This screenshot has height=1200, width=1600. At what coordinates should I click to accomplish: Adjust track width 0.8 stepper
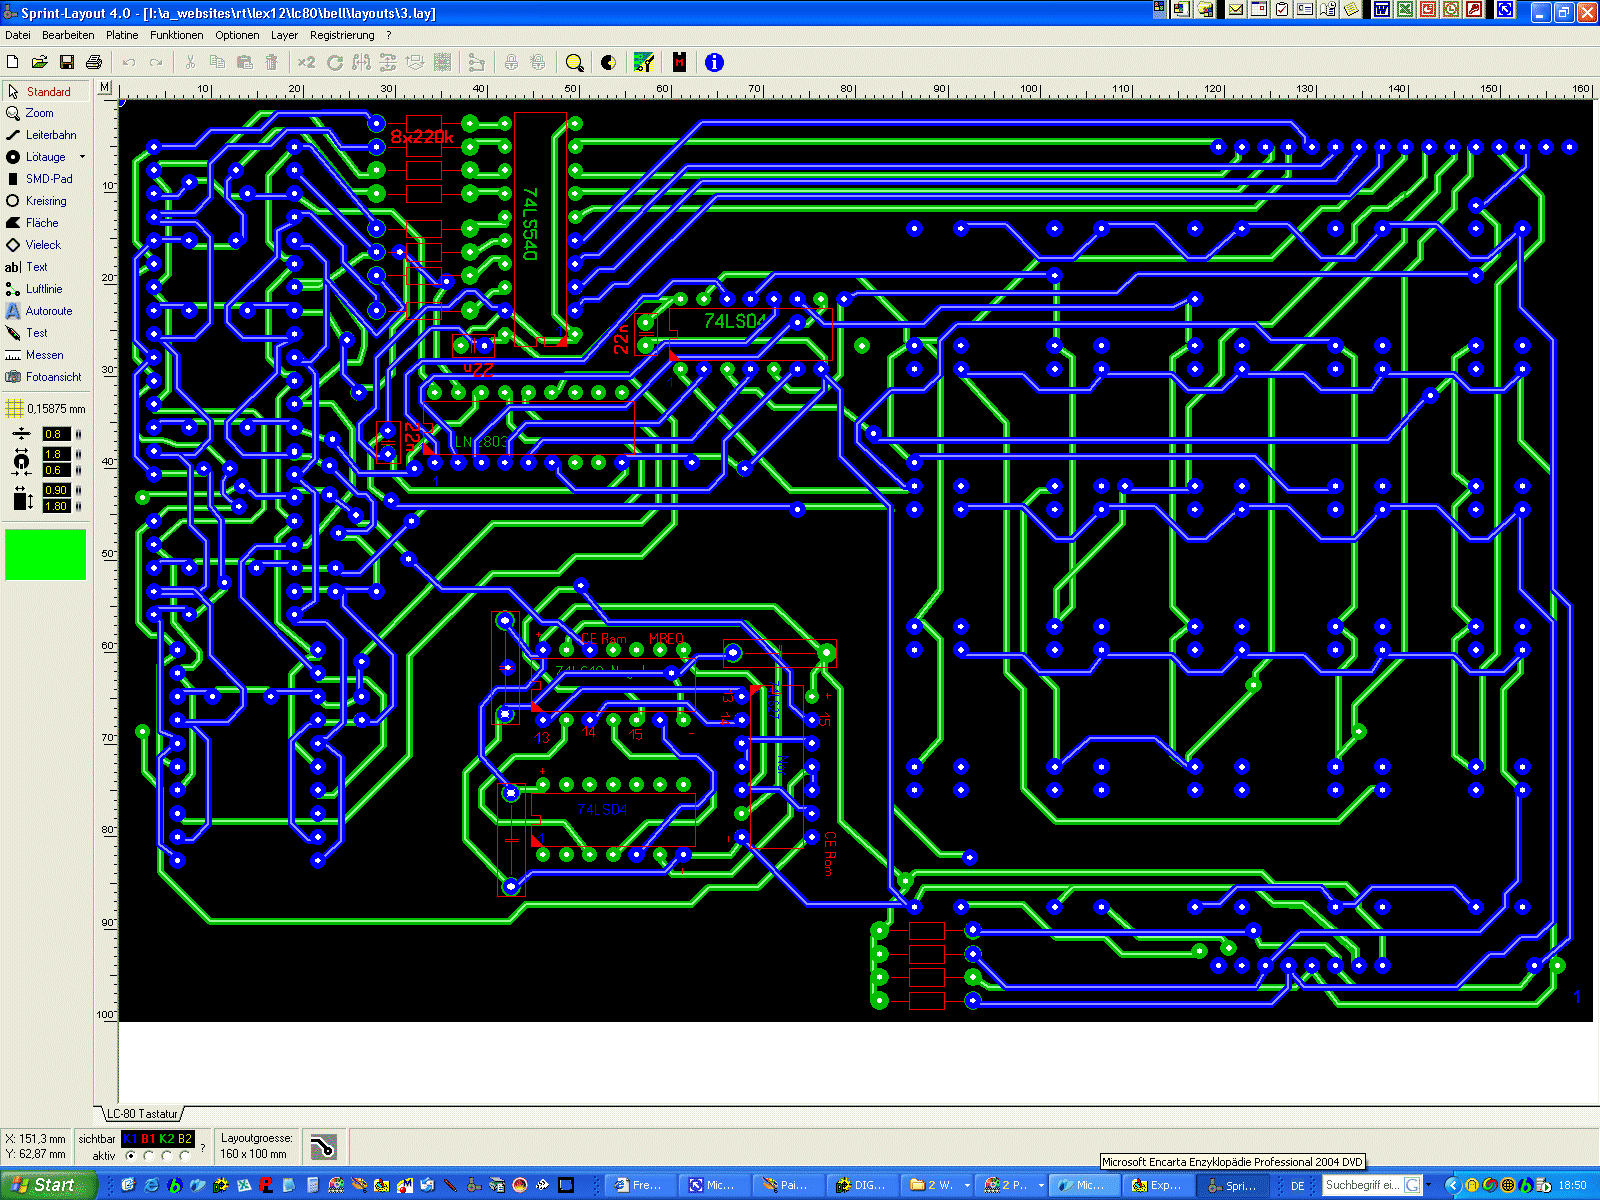(79, 434)
